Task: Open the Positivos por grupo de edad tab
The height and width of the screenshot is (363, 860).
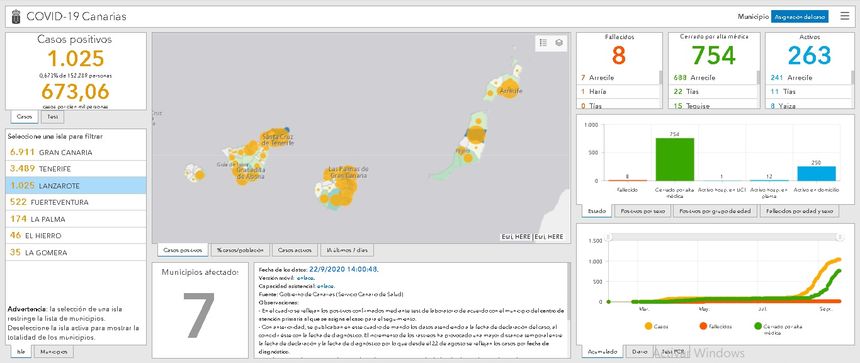Action: pyautogui.click(x=715, y=211)
